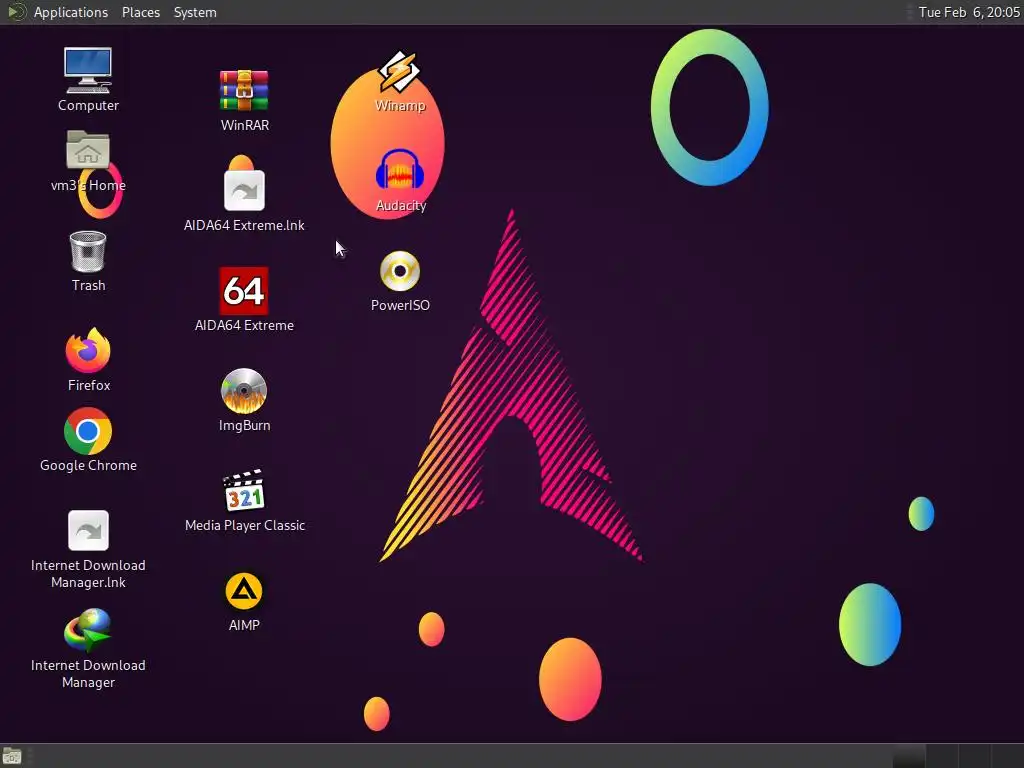This screenshot has height=768, width=1024.
Task: Select the red AIDA64 Extreme icon
Action: [244, 291]
